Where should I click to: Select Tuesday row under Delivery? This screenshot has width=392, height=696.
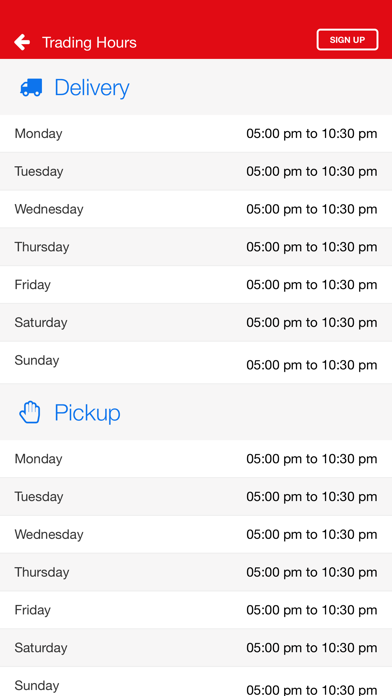coord(196,171)
